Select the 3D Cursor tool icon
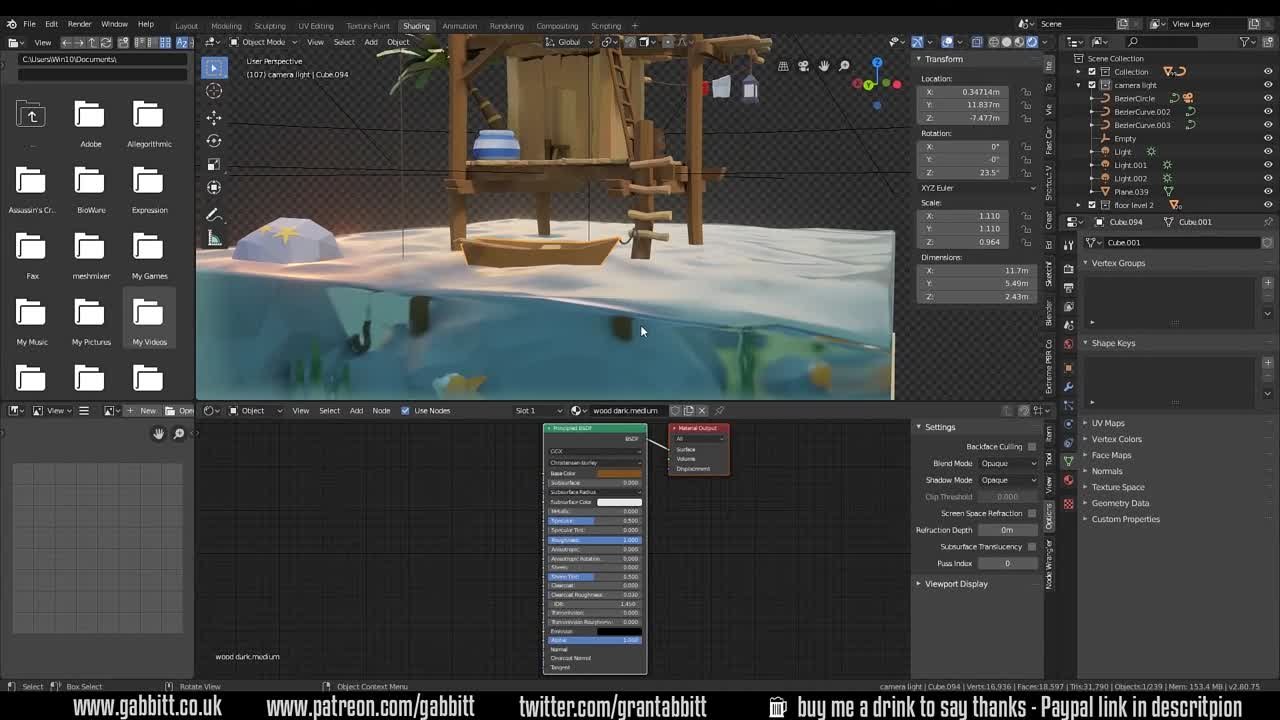Image resolution: width=1280 pixels, height=720 pixels. [x=214, y=90]
